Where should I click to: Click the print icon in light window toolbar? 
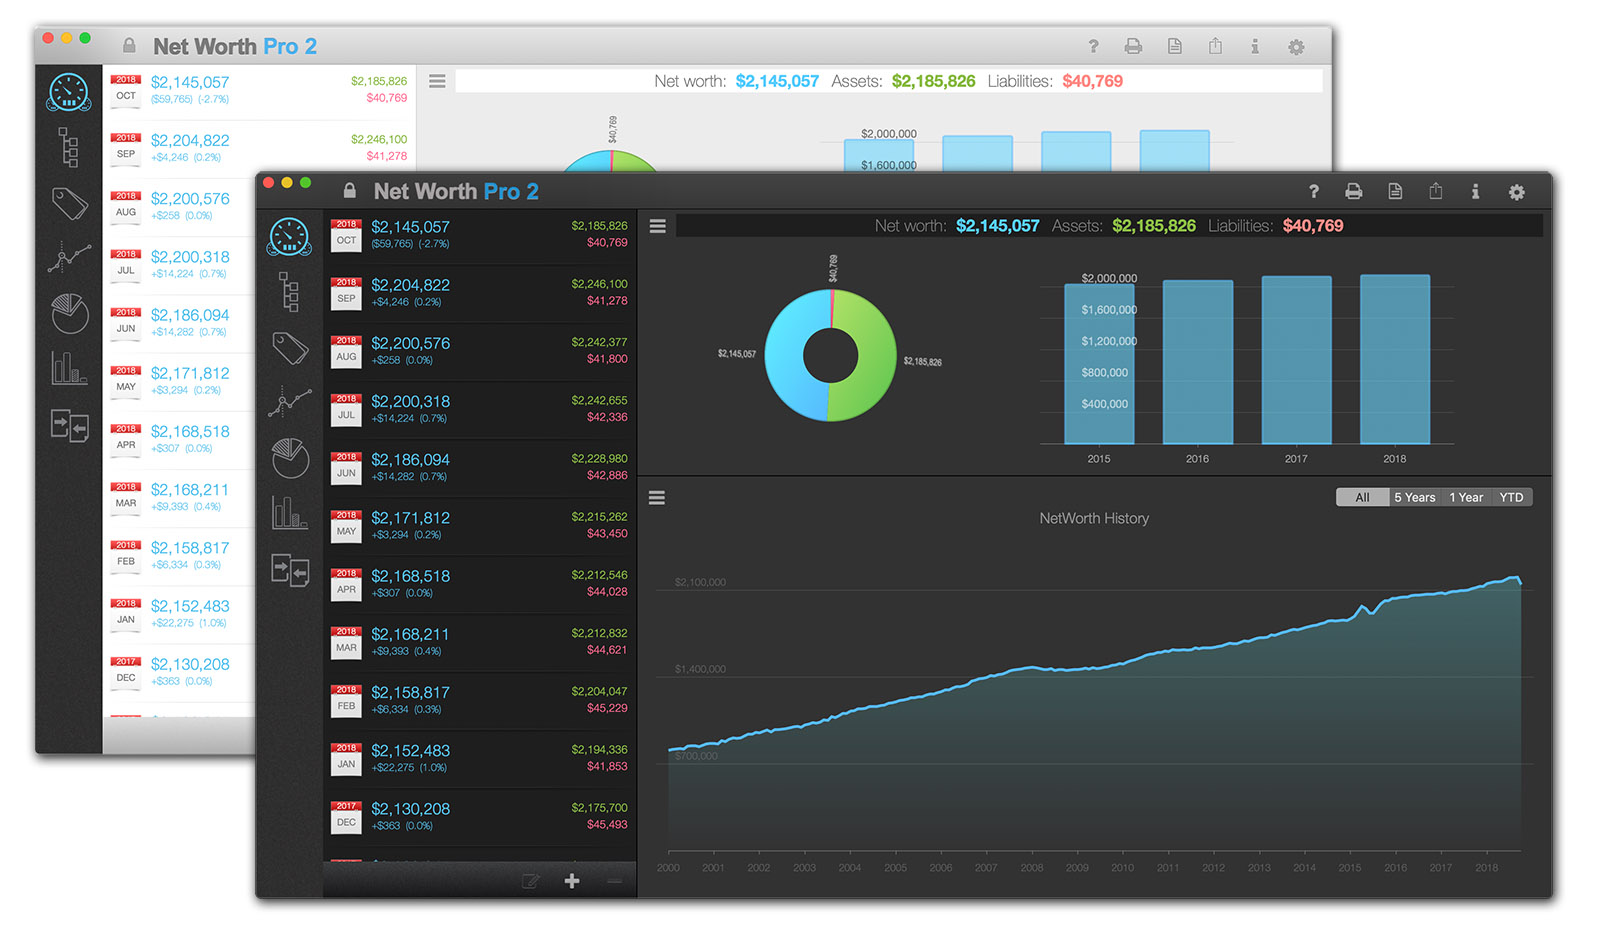click(x=1133, y=46)
